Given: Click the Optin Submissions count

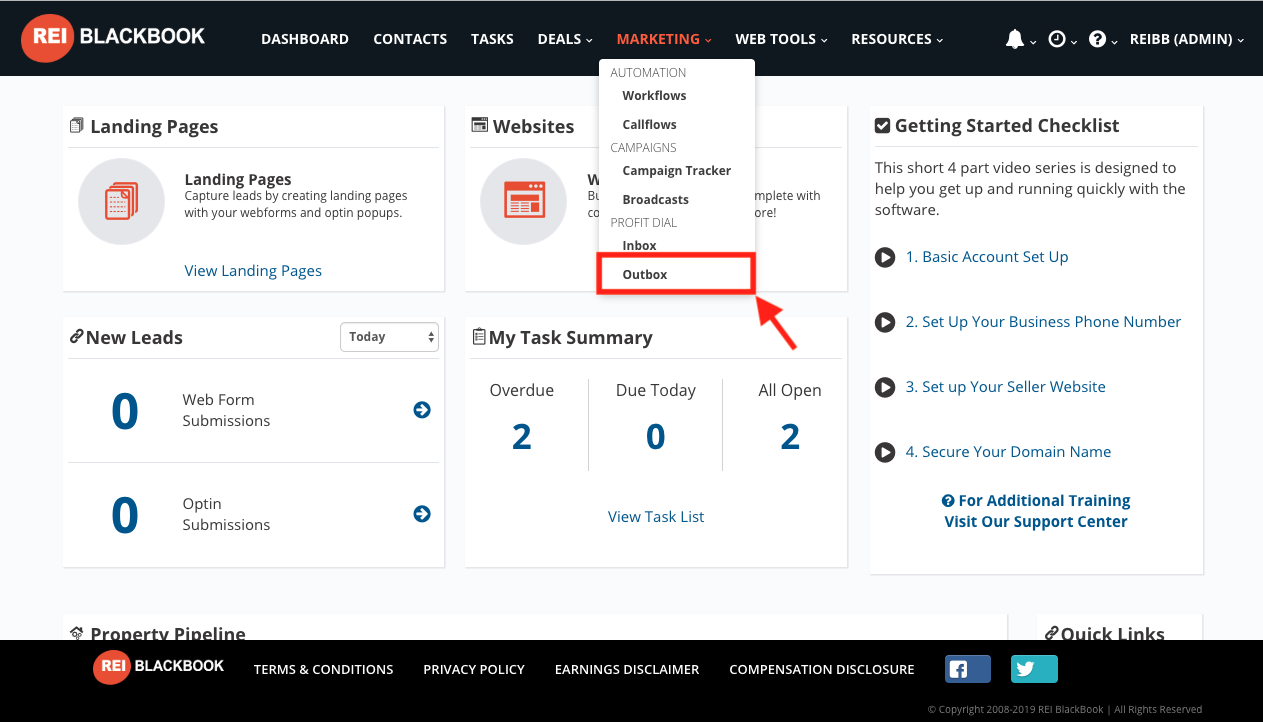Looking at the screenshot, I should [125, 515].
